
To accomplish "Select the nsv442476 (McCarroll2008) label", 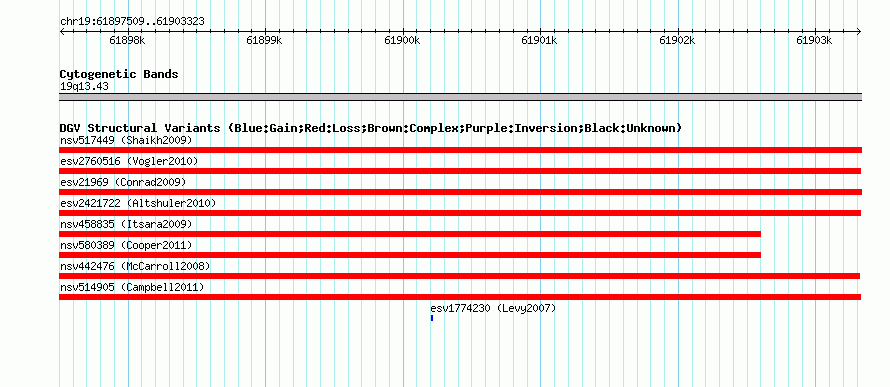I will pos(135,266).
